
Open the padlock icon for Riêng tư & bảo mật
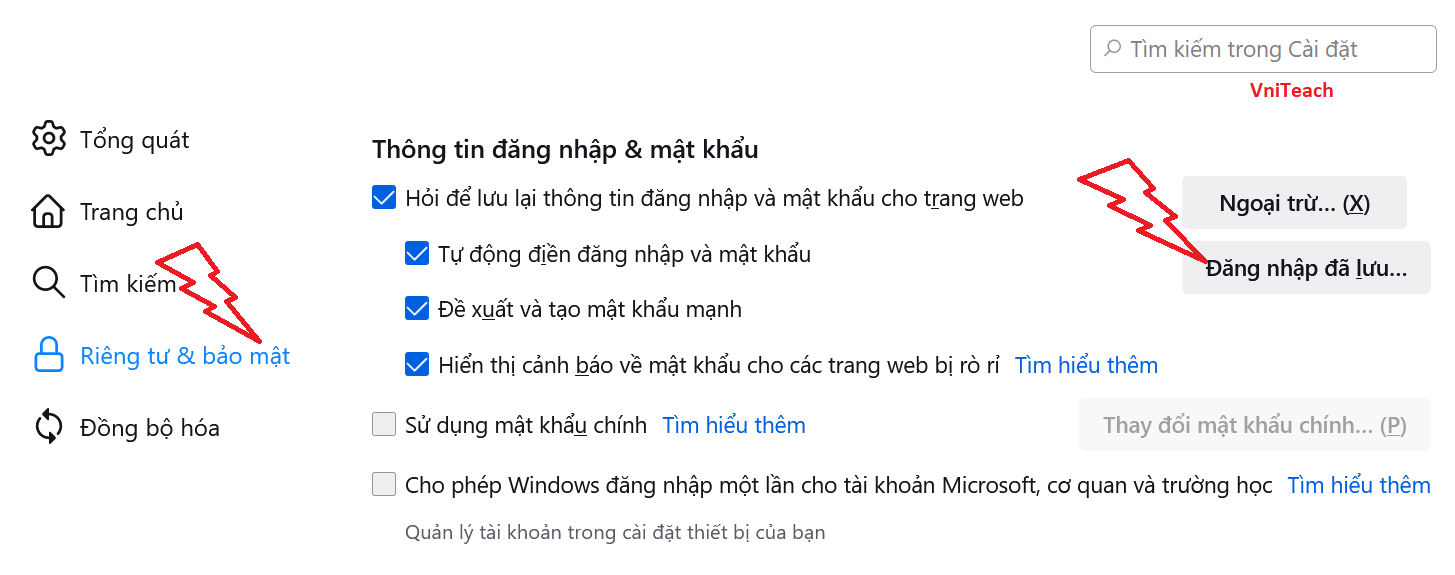[x=49, y=355]
